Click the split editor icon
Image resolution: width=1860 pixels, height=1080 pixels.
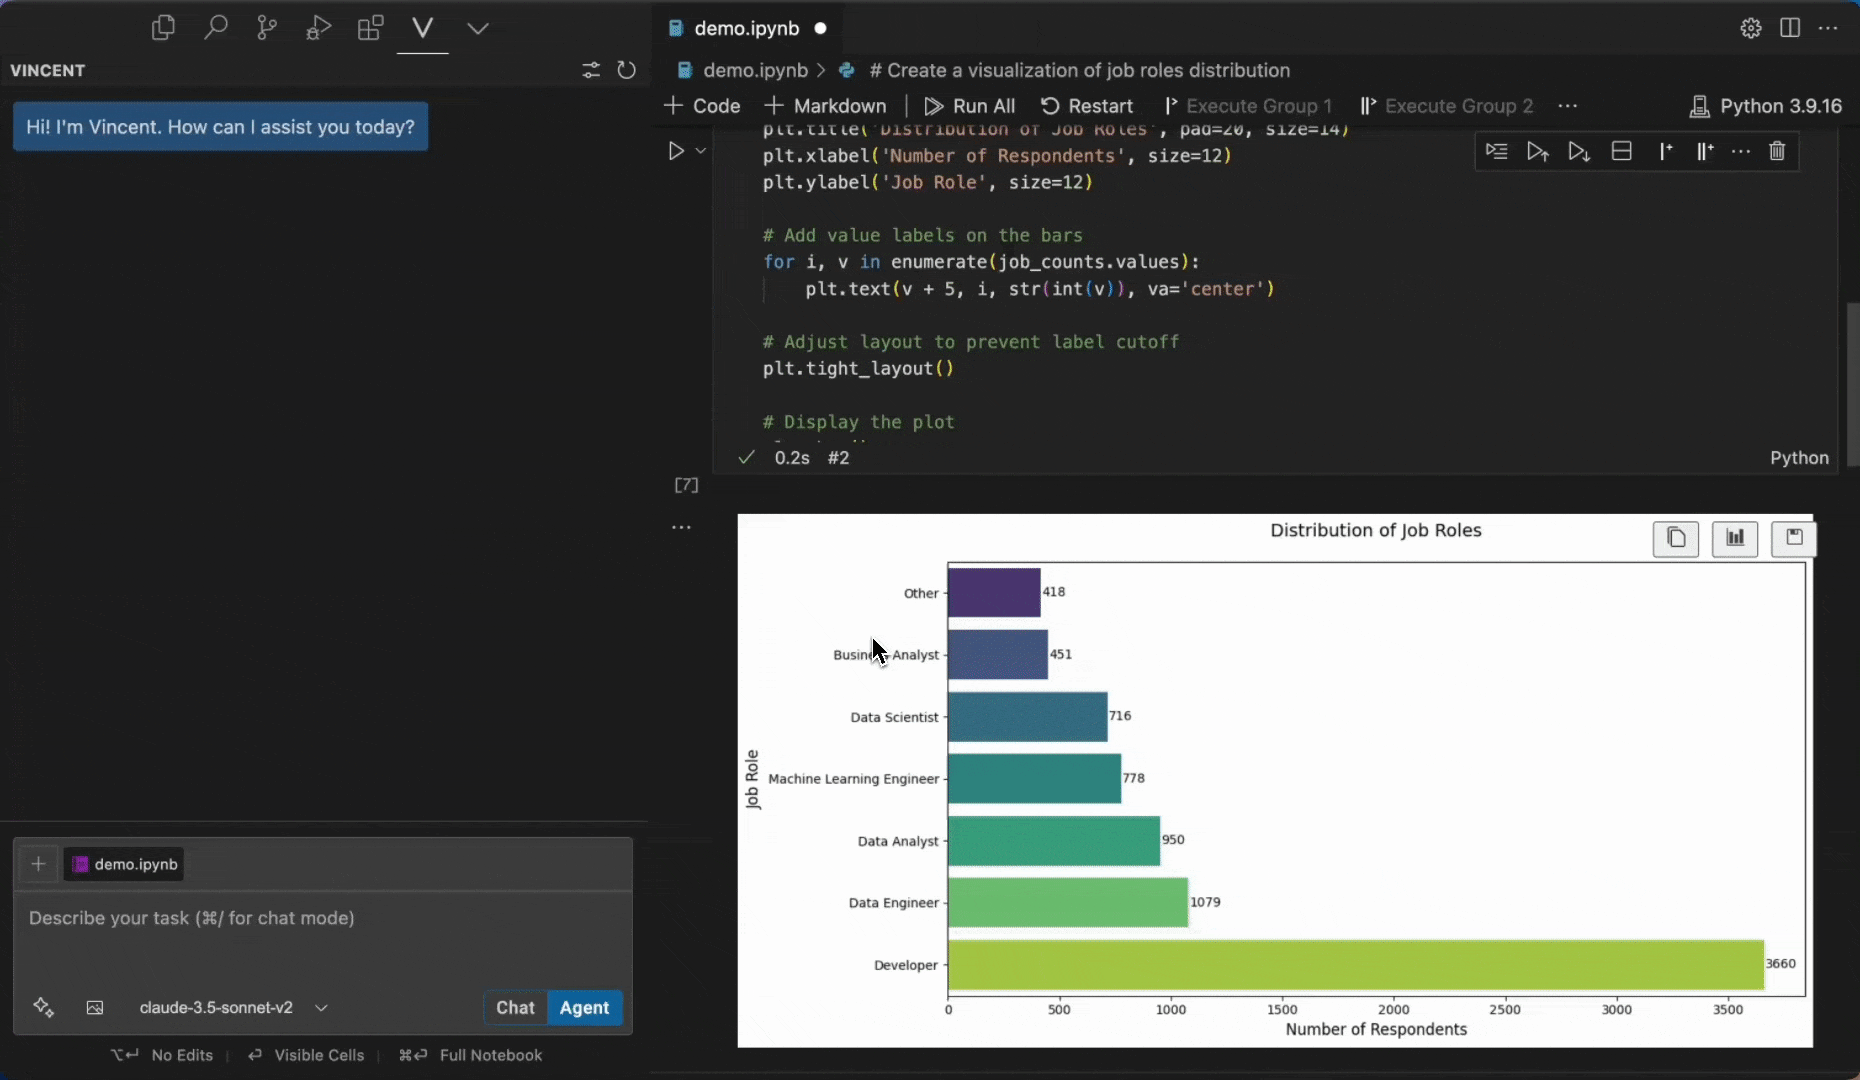(x=1790, y=28)
